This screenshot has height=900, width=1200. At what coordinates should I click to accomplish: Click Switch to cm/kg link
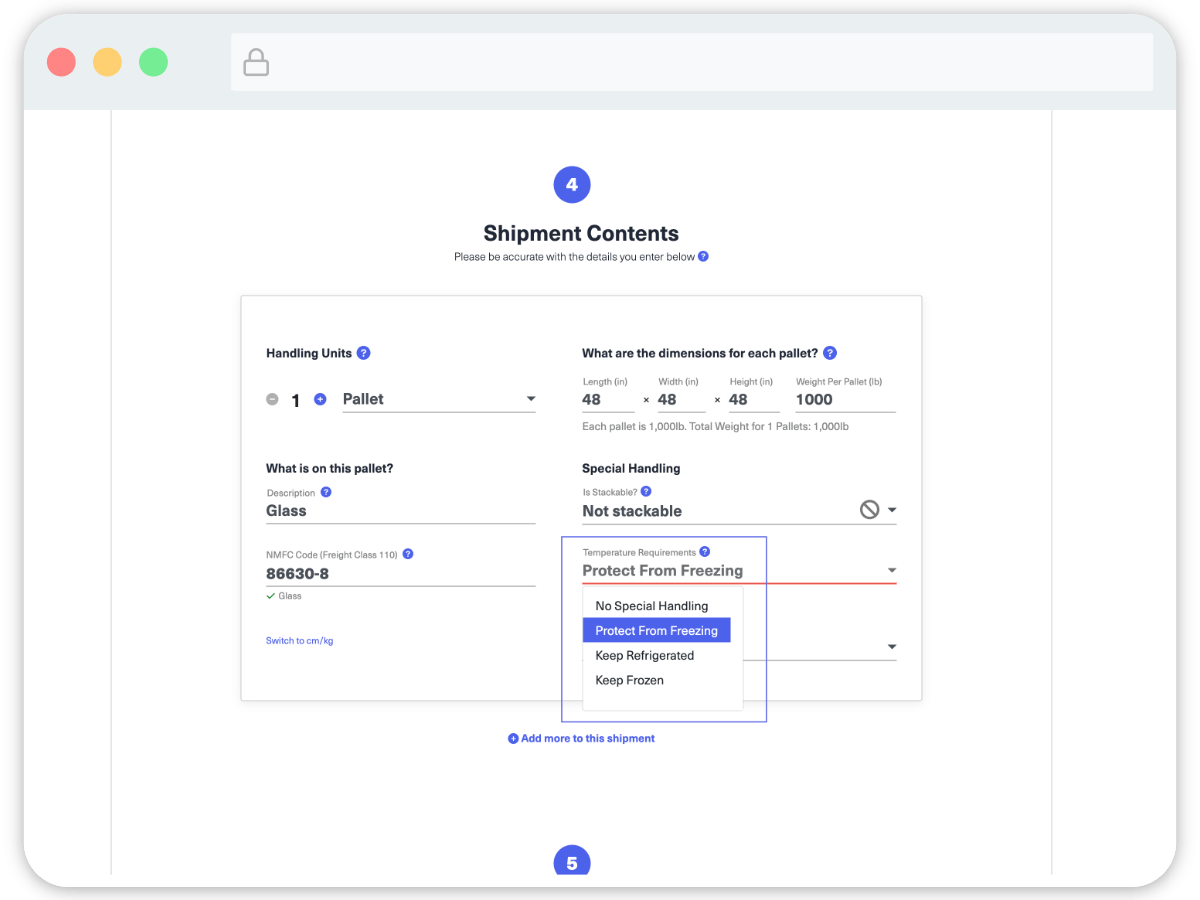coord(299,641)
